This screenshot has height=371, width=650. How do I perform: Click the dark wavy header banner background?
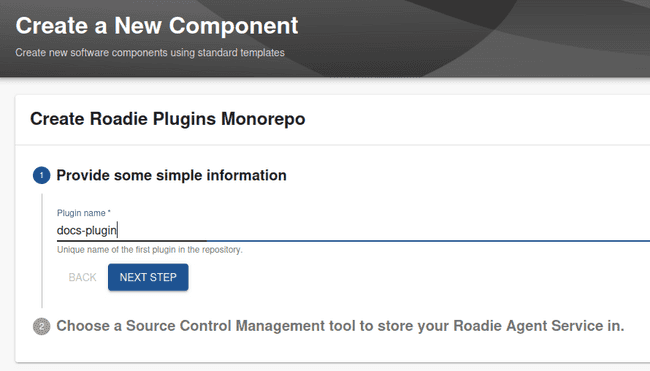tap(456, 37)
